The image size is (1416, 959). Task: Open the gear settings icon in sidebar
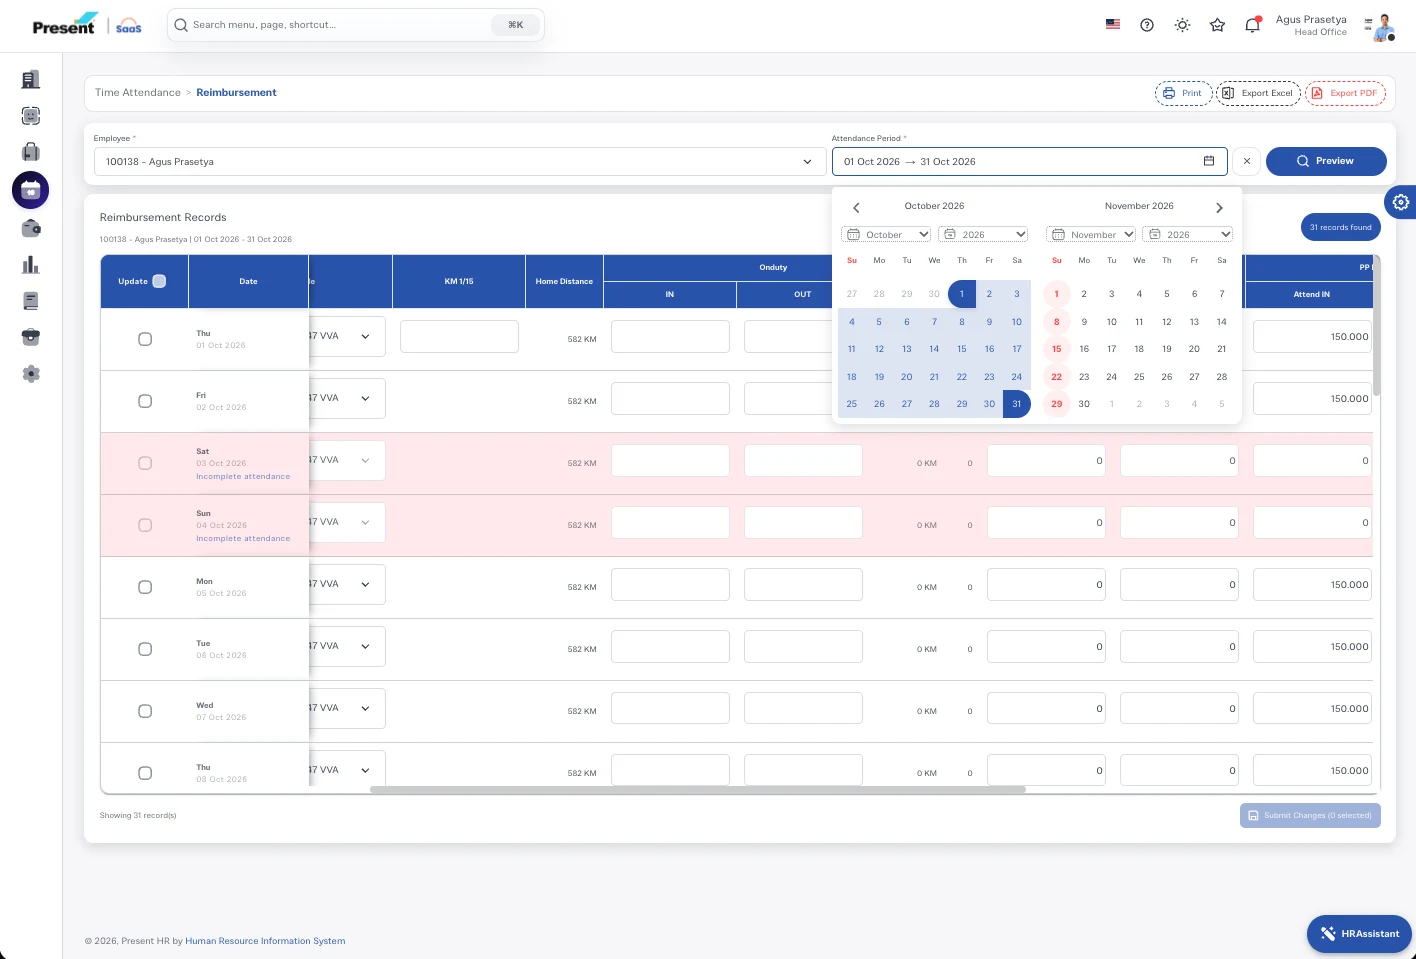31,374
